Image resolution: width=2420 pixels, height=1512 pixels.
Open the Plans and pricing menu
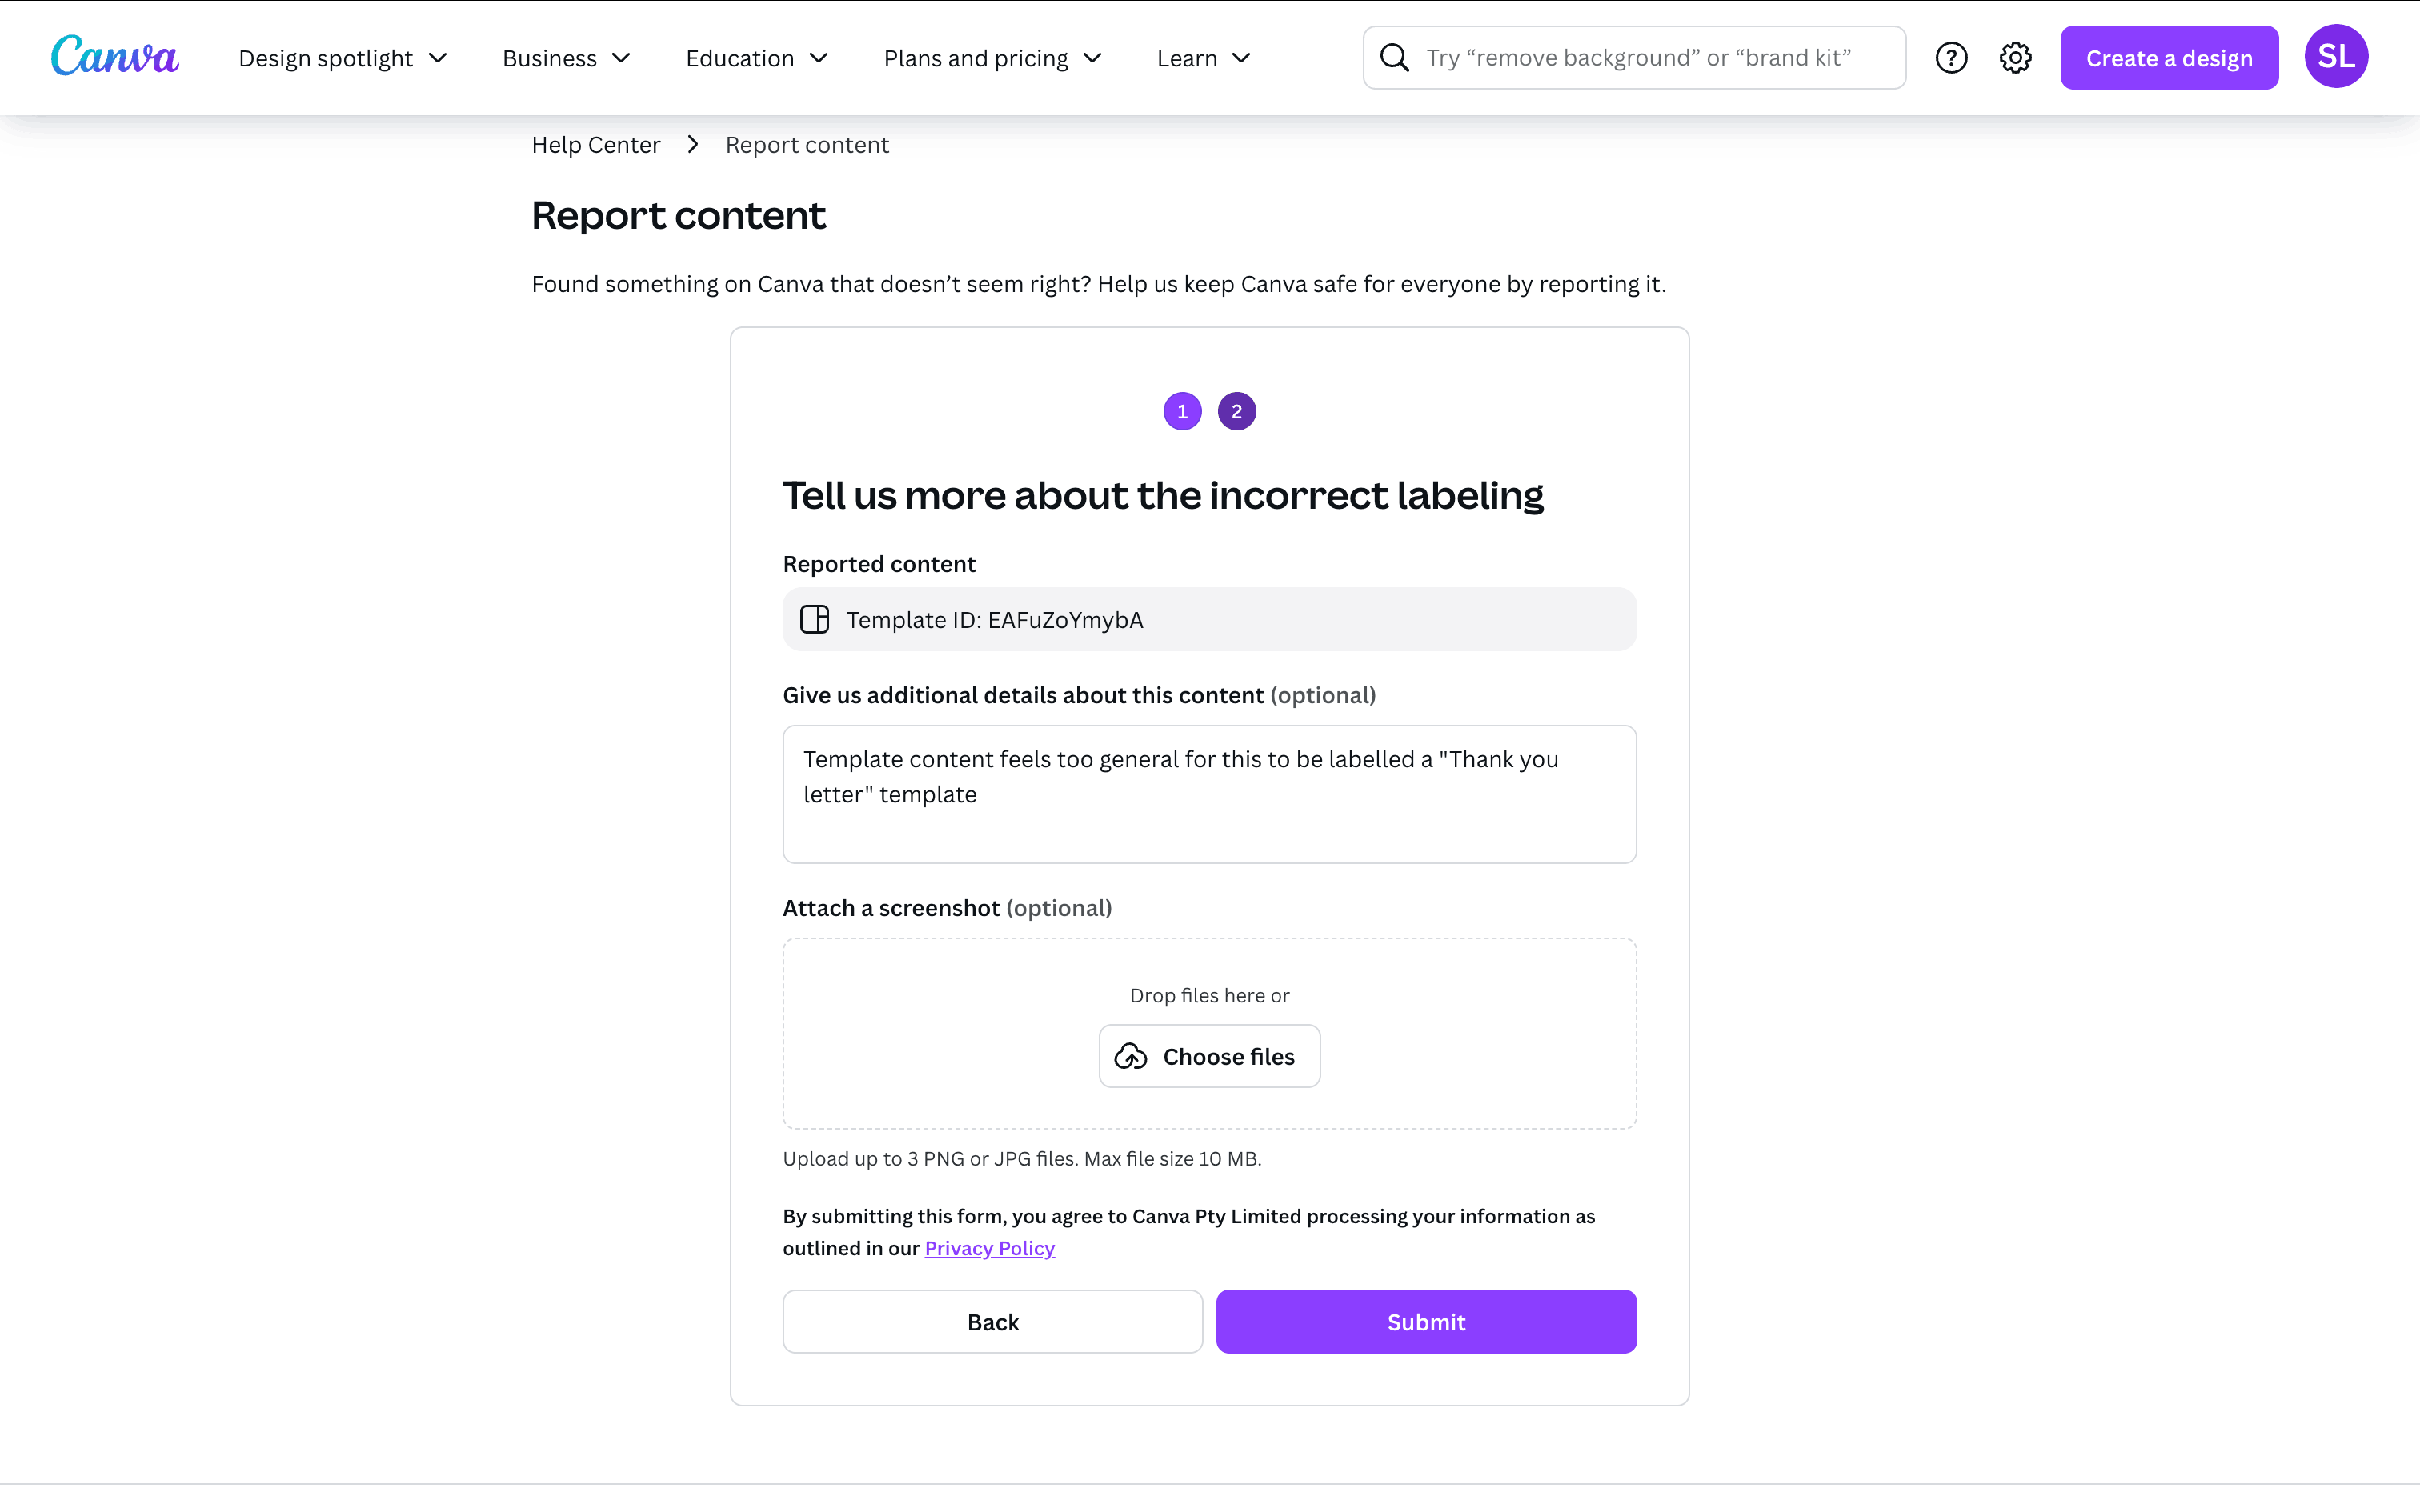coord(992,59)
